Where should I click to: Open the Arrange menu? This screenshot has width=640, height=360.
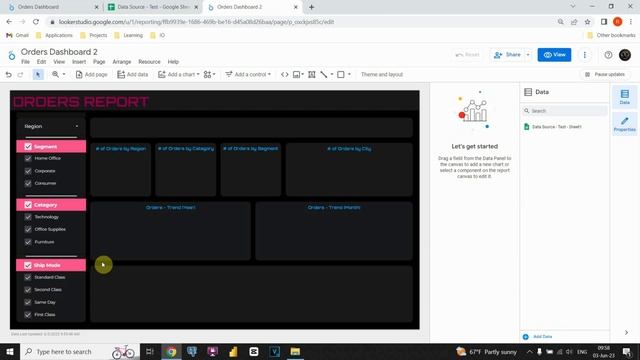coord(122,62)
